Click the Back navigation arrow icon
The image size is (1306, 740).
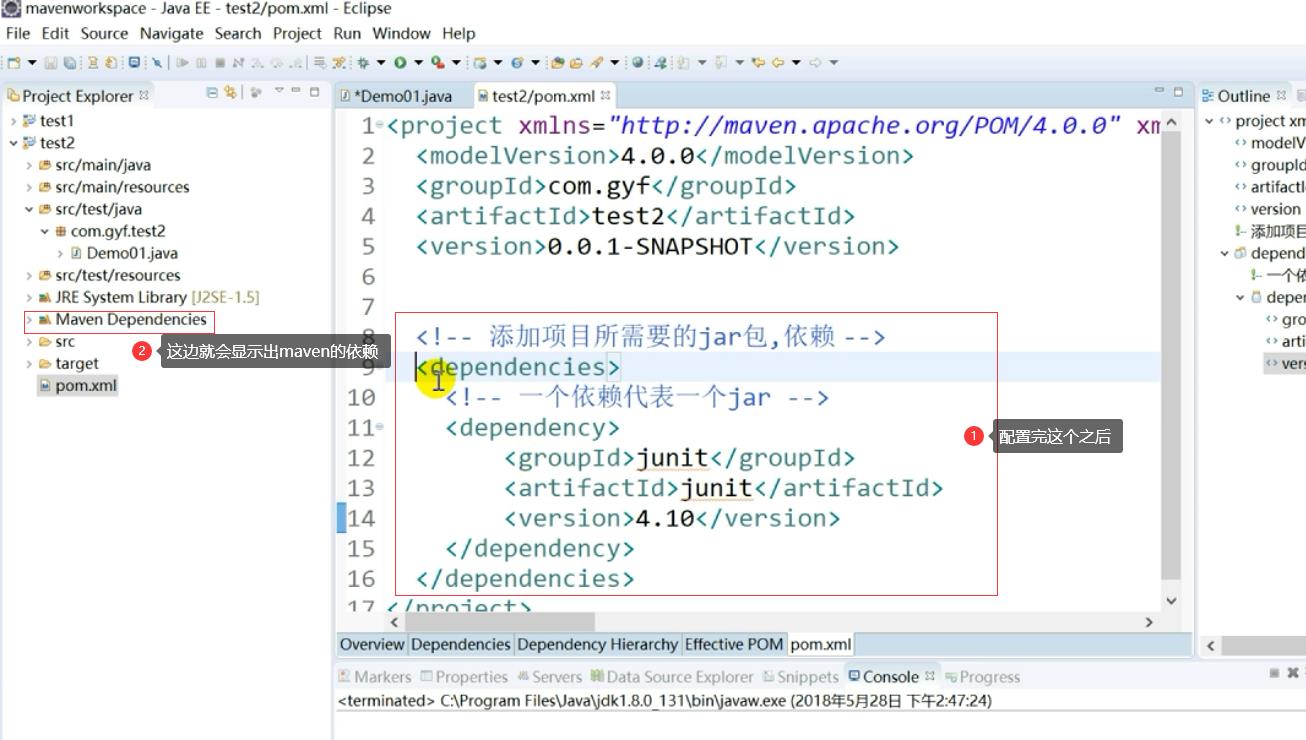pyautogui.click(x=777, y=62)
